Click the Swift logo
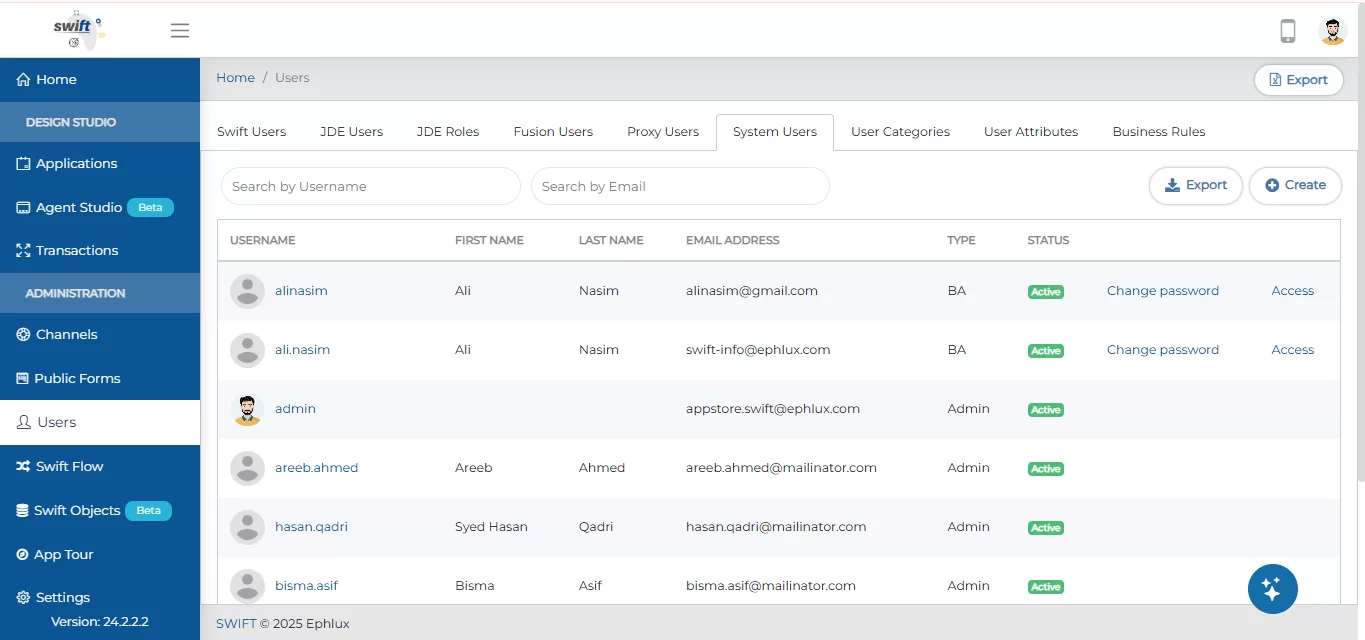This screenshot has width=1365, height=640. coord(79,30)
